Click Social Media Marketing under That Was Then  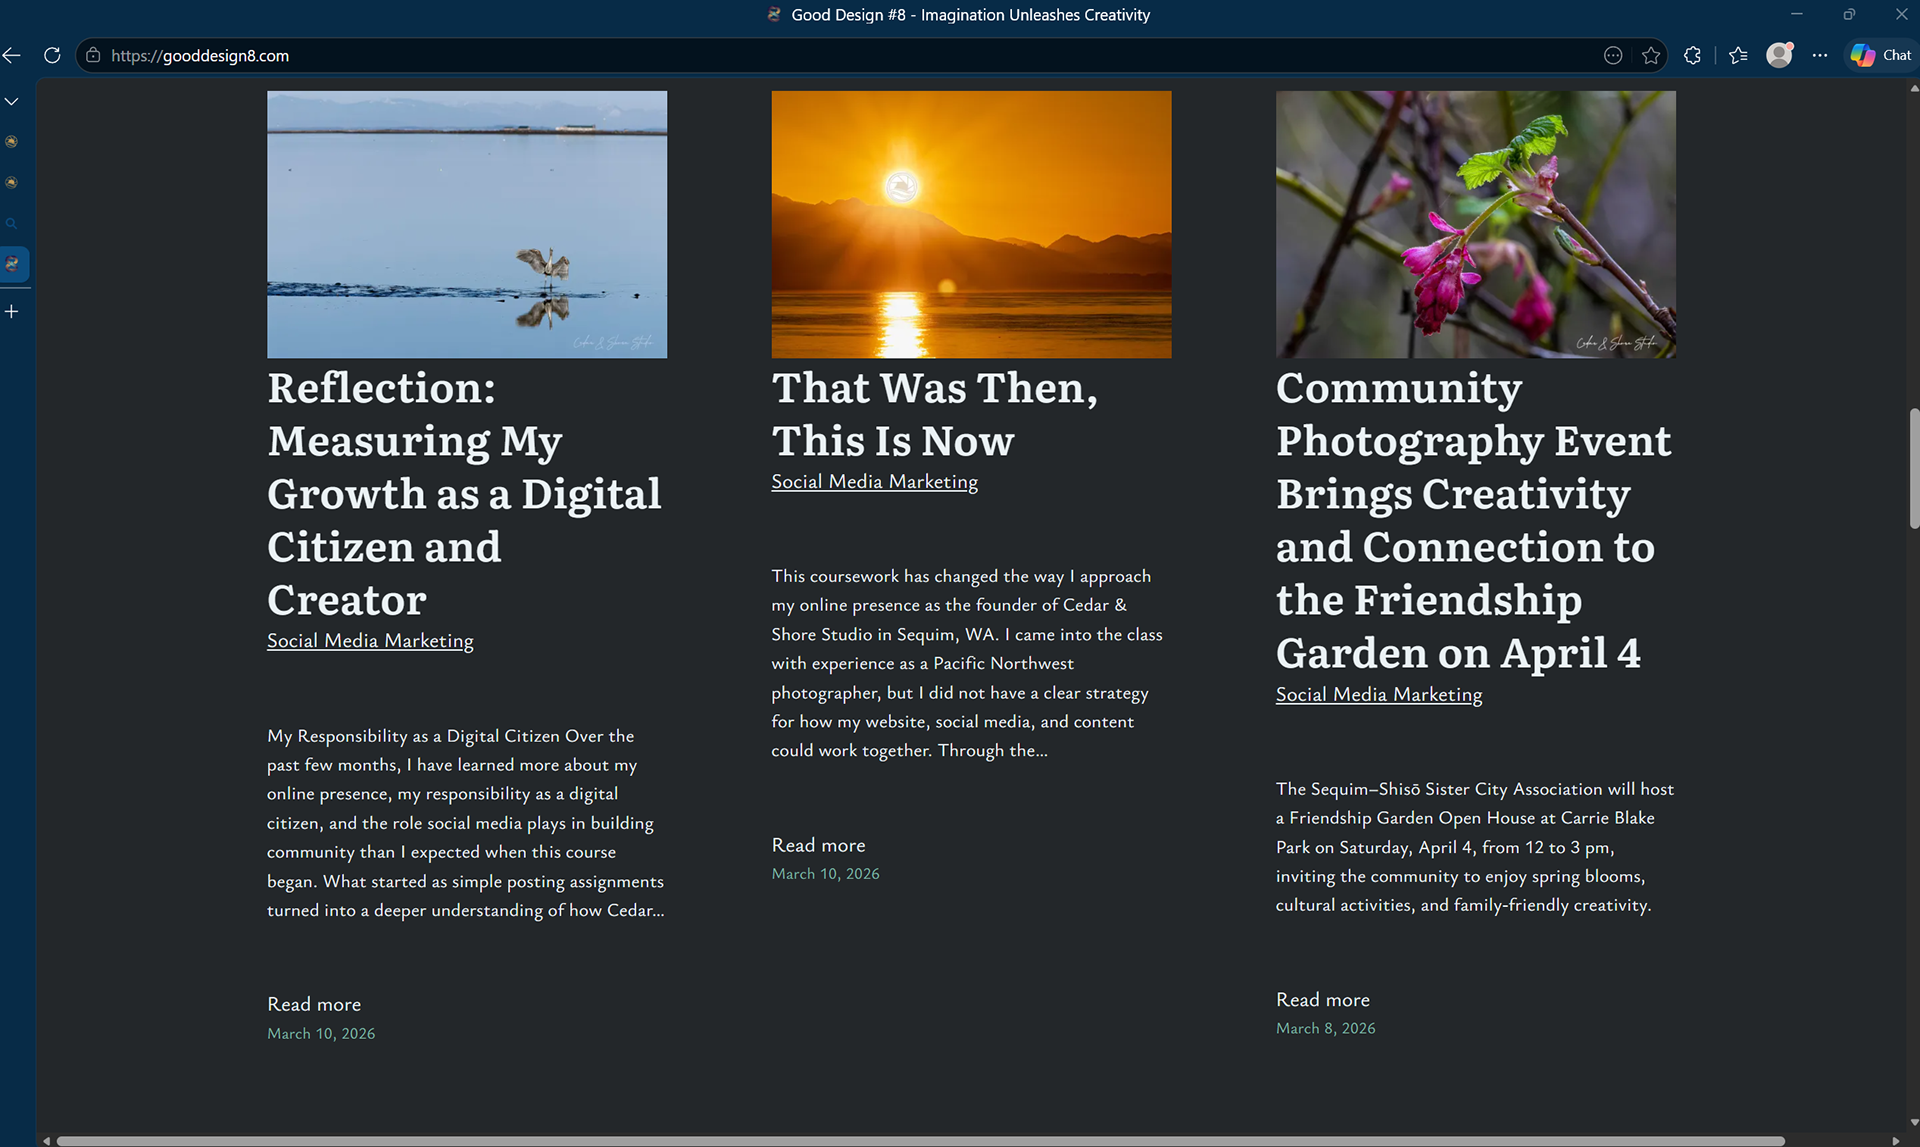tap(874, 482)
